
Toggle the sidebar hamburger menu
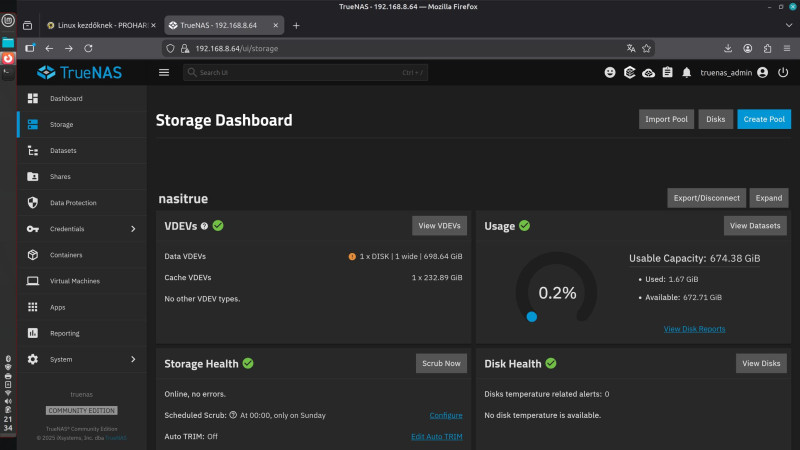click(164, 72)
